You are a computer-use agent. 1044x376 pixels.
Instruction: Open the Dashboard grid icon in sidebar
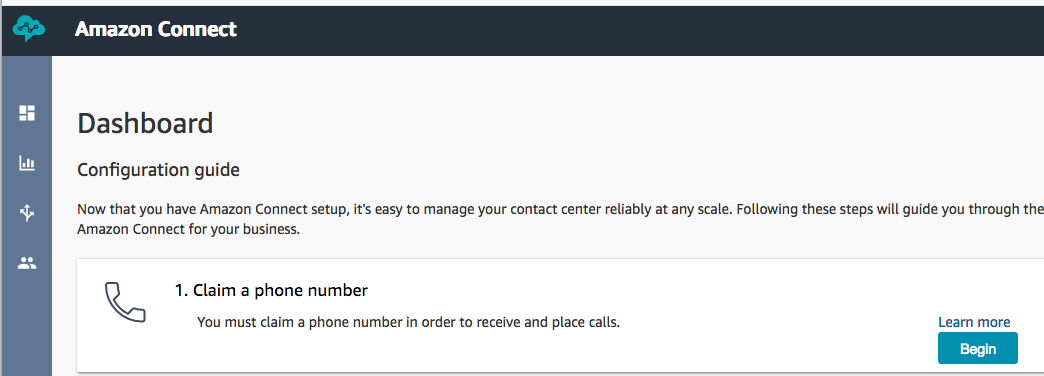pos(27,113)
